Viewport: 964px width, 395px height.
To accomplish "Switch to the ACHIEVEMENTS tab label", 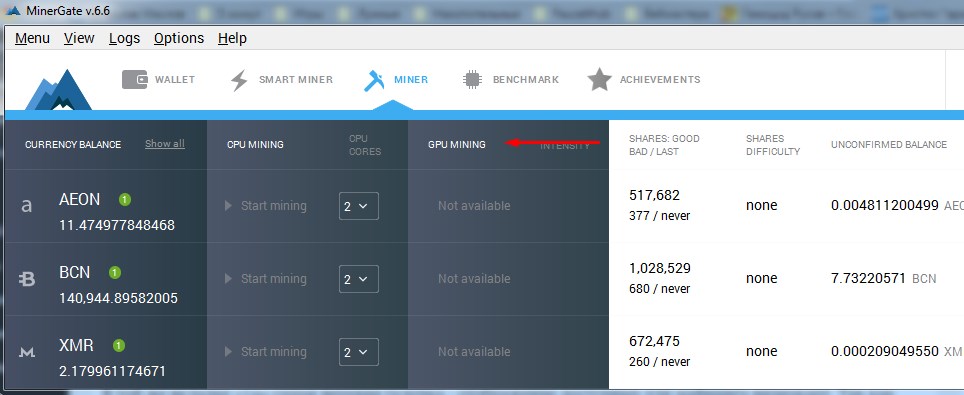I will [x=660, y=79].
